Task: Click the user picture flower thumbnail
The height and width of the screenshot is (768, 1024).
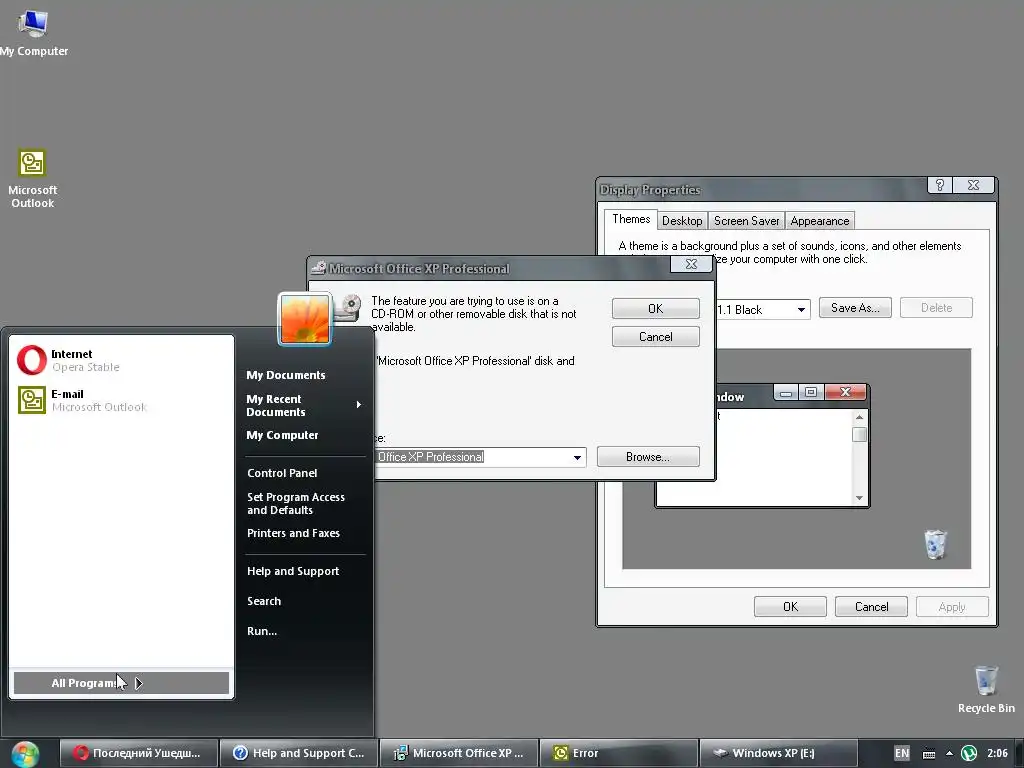Action: [304, 319]
